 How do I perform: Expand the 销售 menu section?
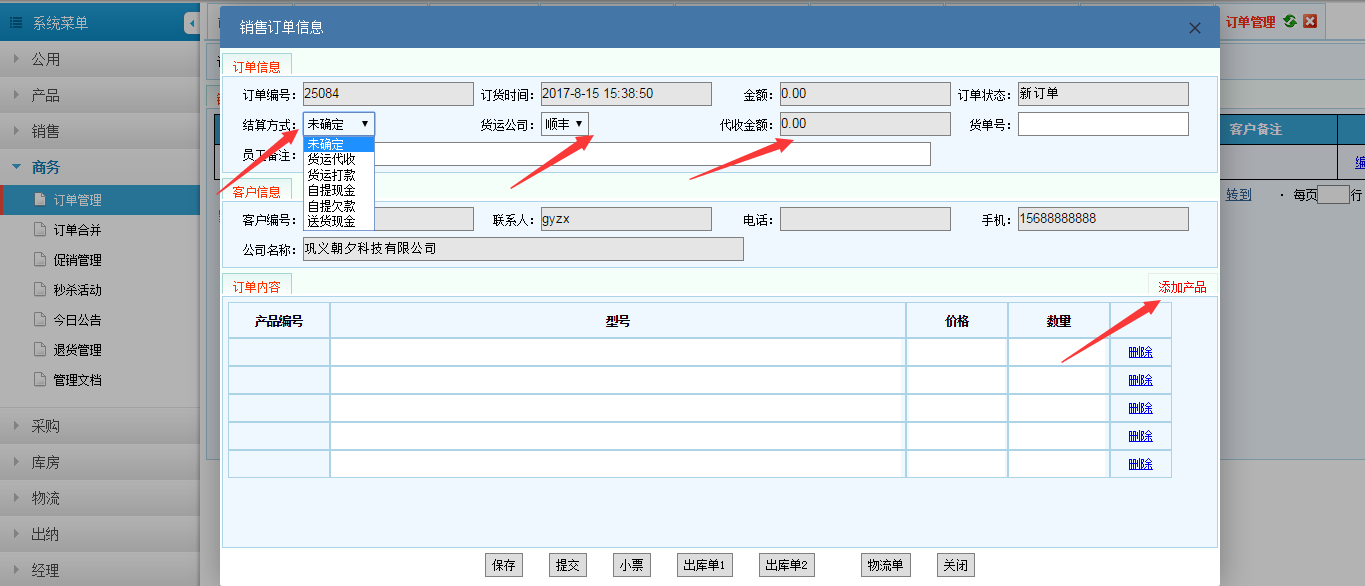click(x=100, y=131)
